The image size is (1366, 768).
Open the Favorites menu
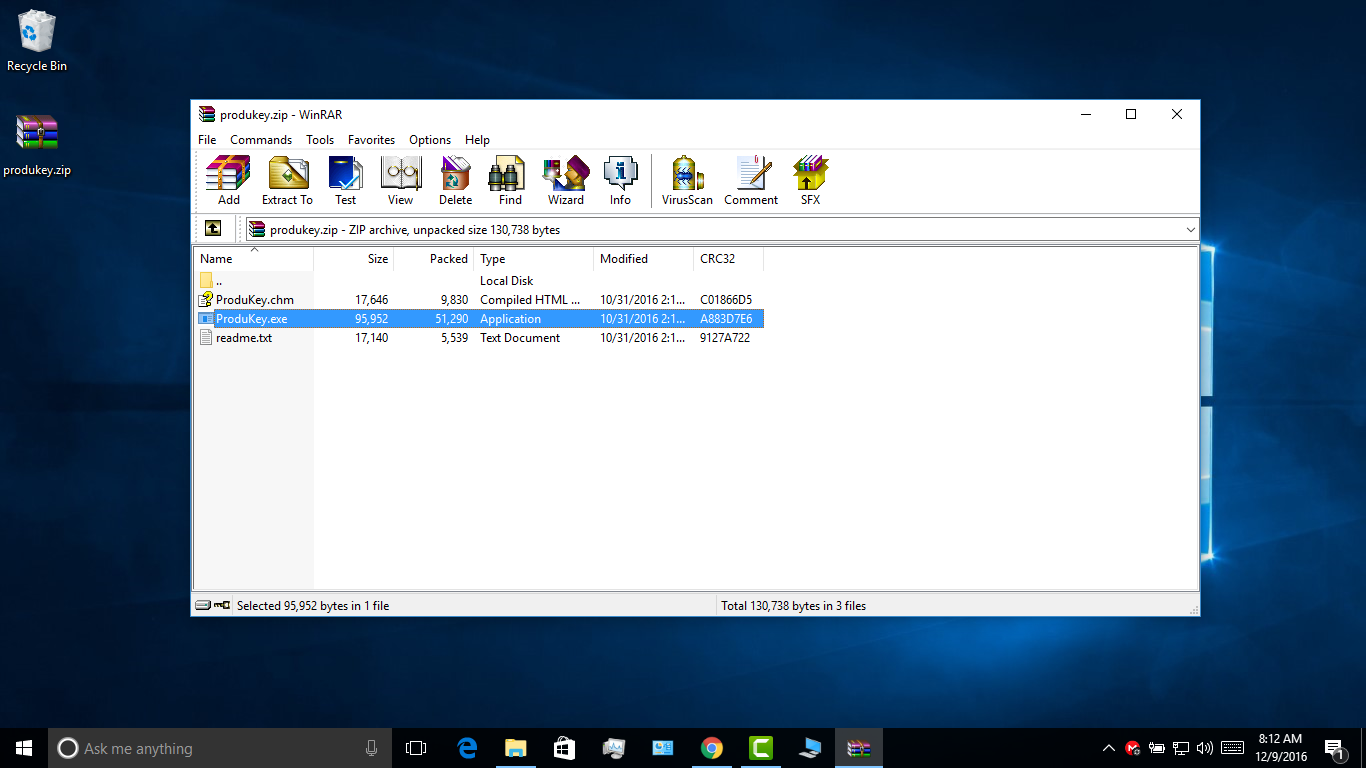pyautogui.click(x=371, y=140)
